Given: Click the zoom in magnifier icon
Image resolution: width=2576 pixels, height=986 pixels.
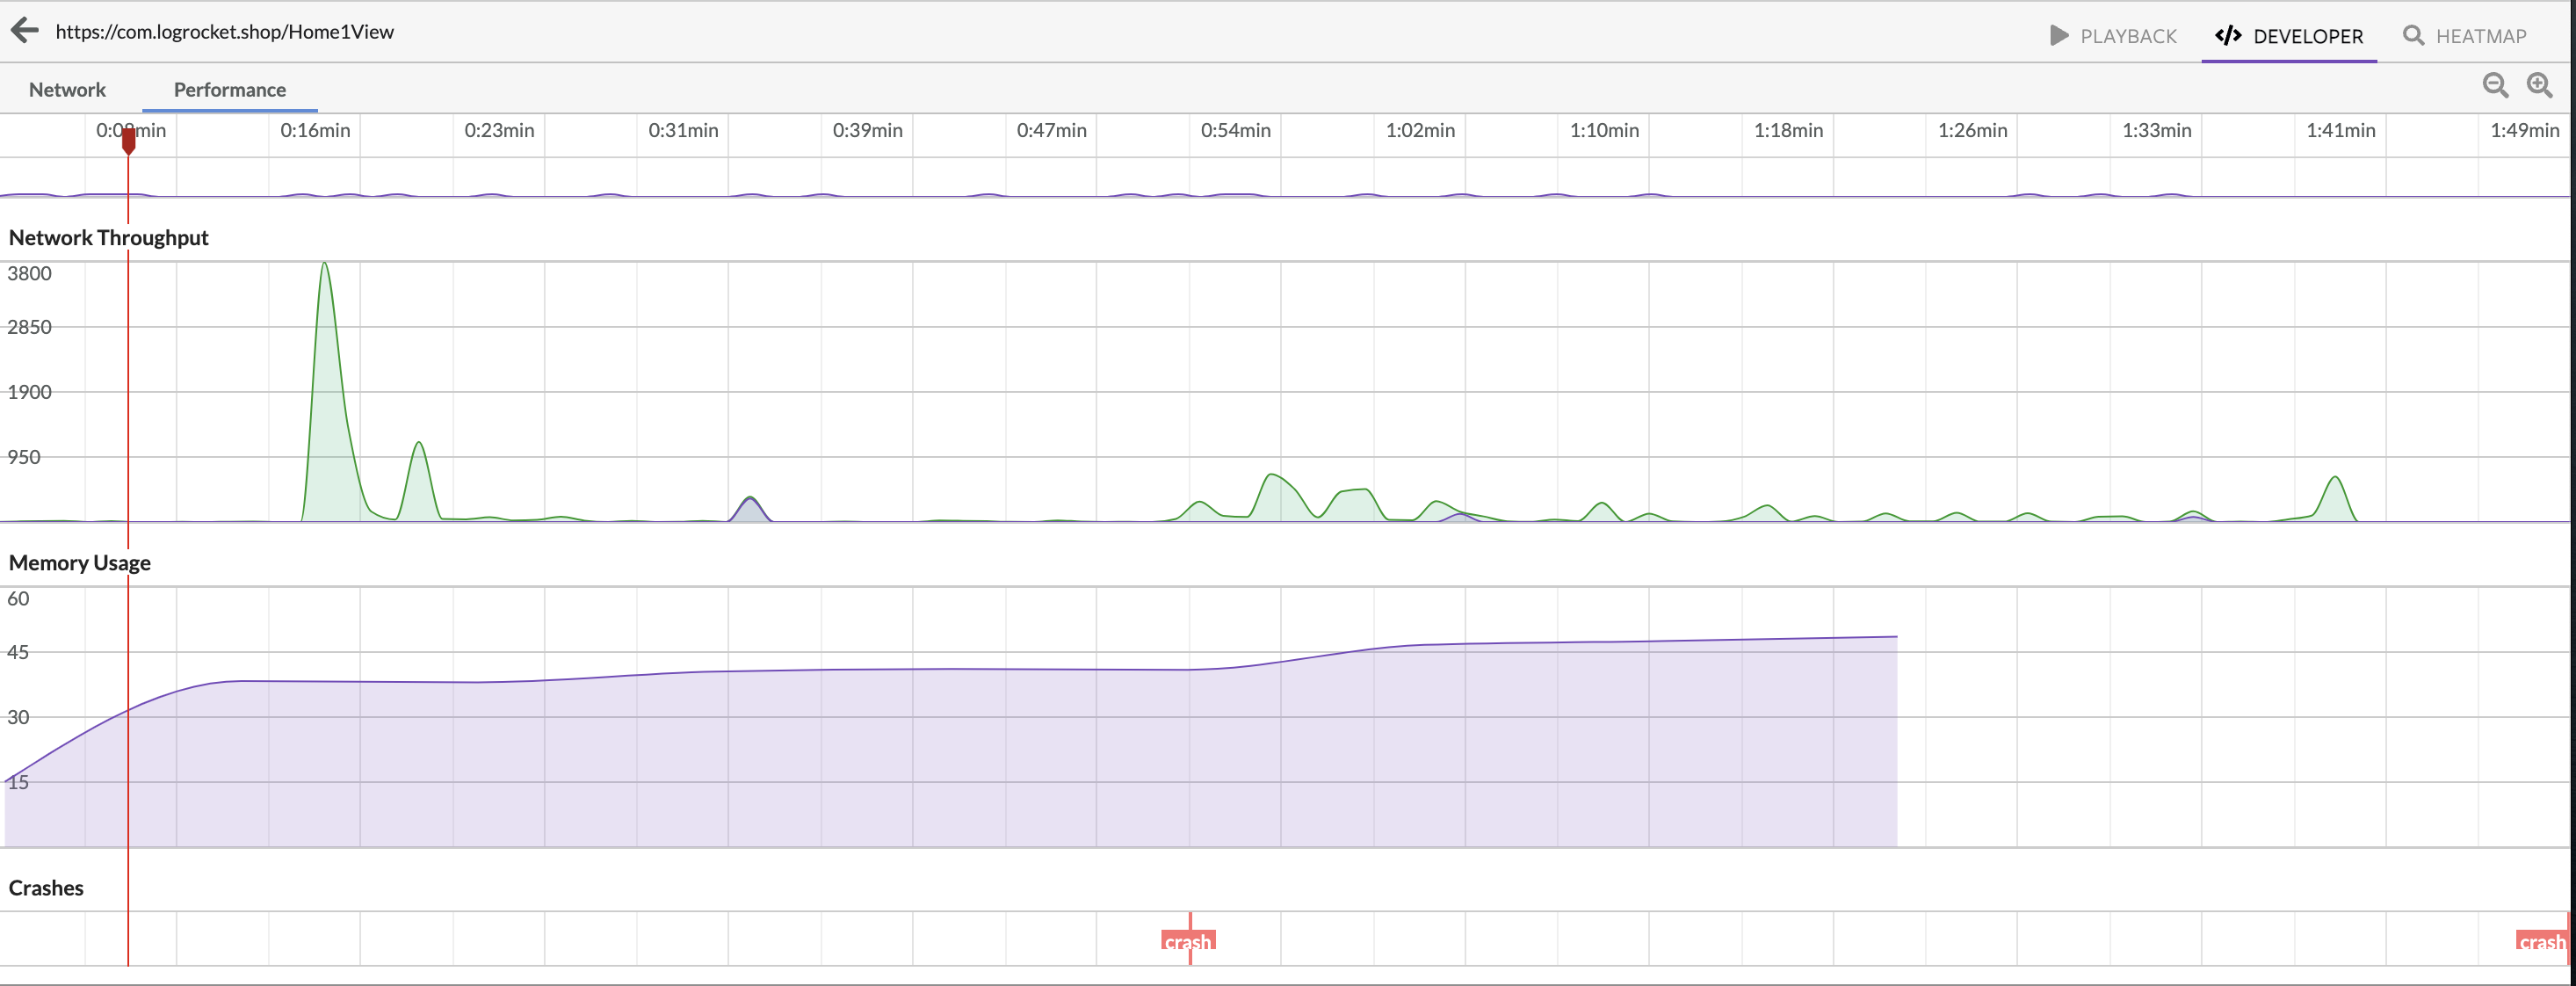Looking at the screenshot, I should click(2540, 86).
